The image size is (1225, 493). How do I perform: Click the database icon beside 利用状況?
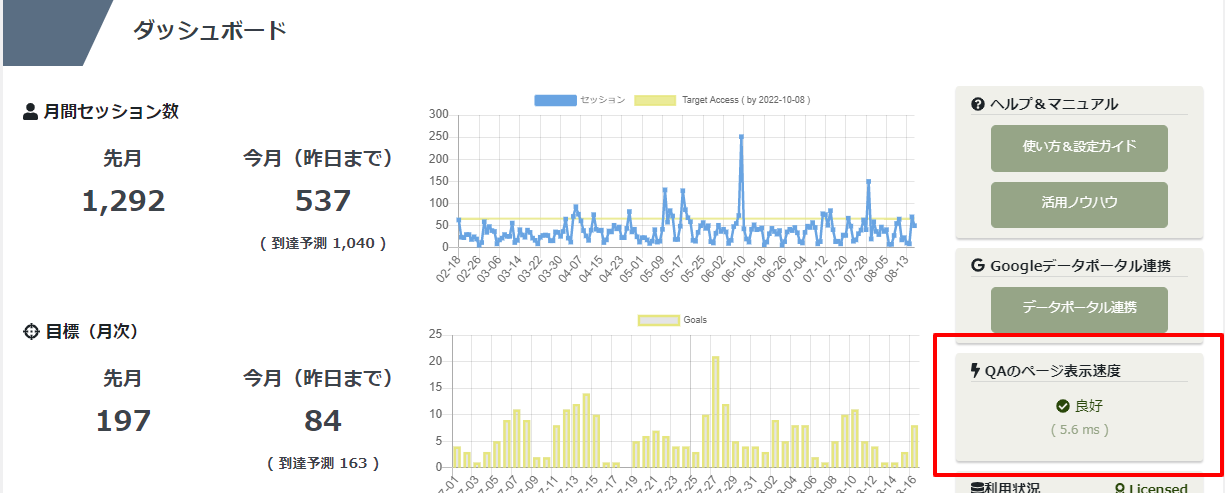[x=977, y=489]
